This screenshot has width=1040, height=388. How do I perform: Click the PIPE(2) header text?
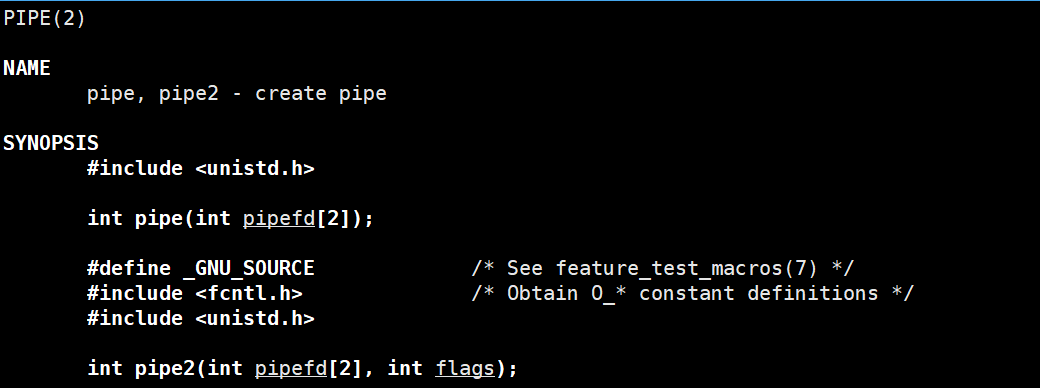pos(44,19)
